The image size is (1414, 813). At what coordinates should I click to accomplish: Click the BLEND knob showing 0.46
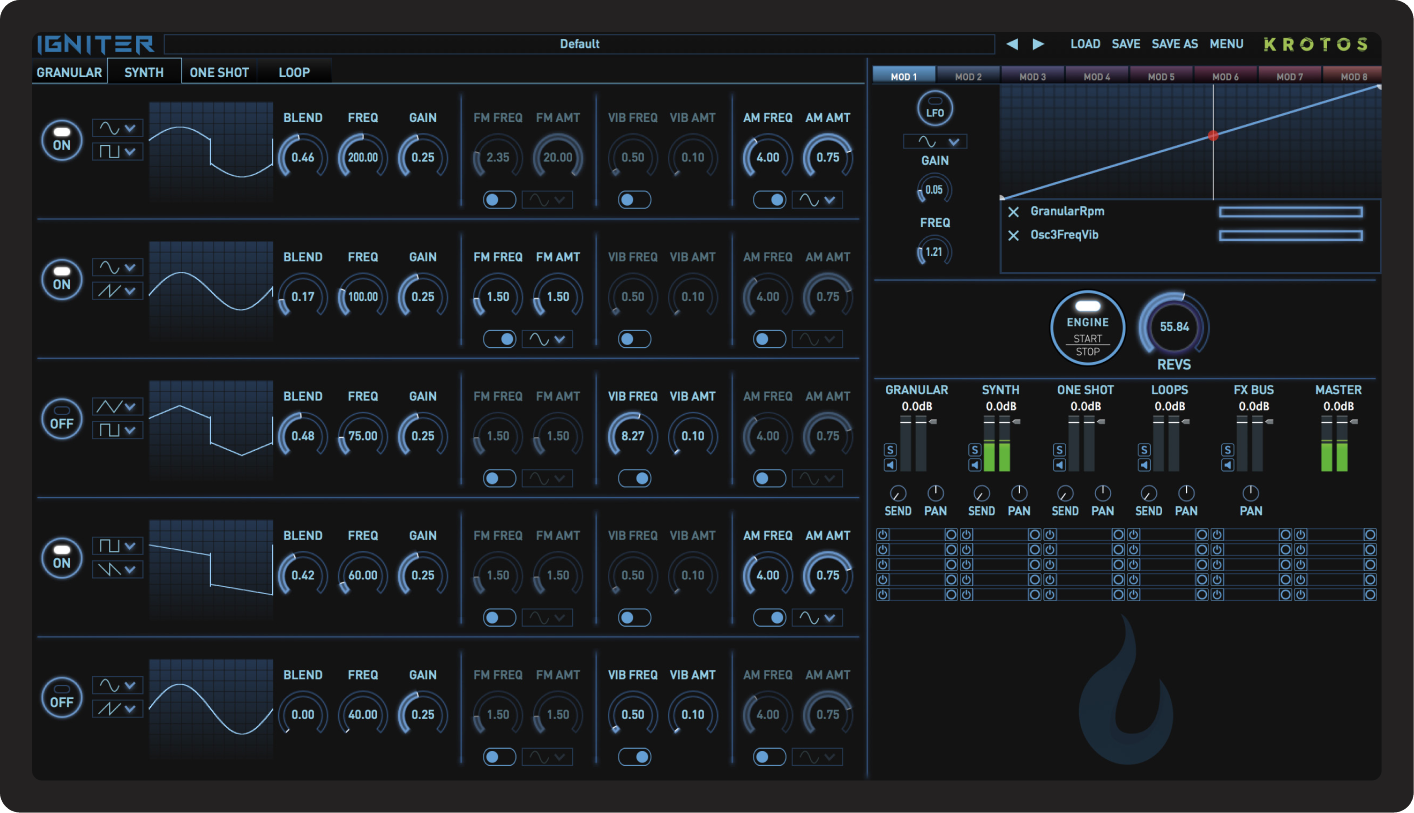coord(302,157)
